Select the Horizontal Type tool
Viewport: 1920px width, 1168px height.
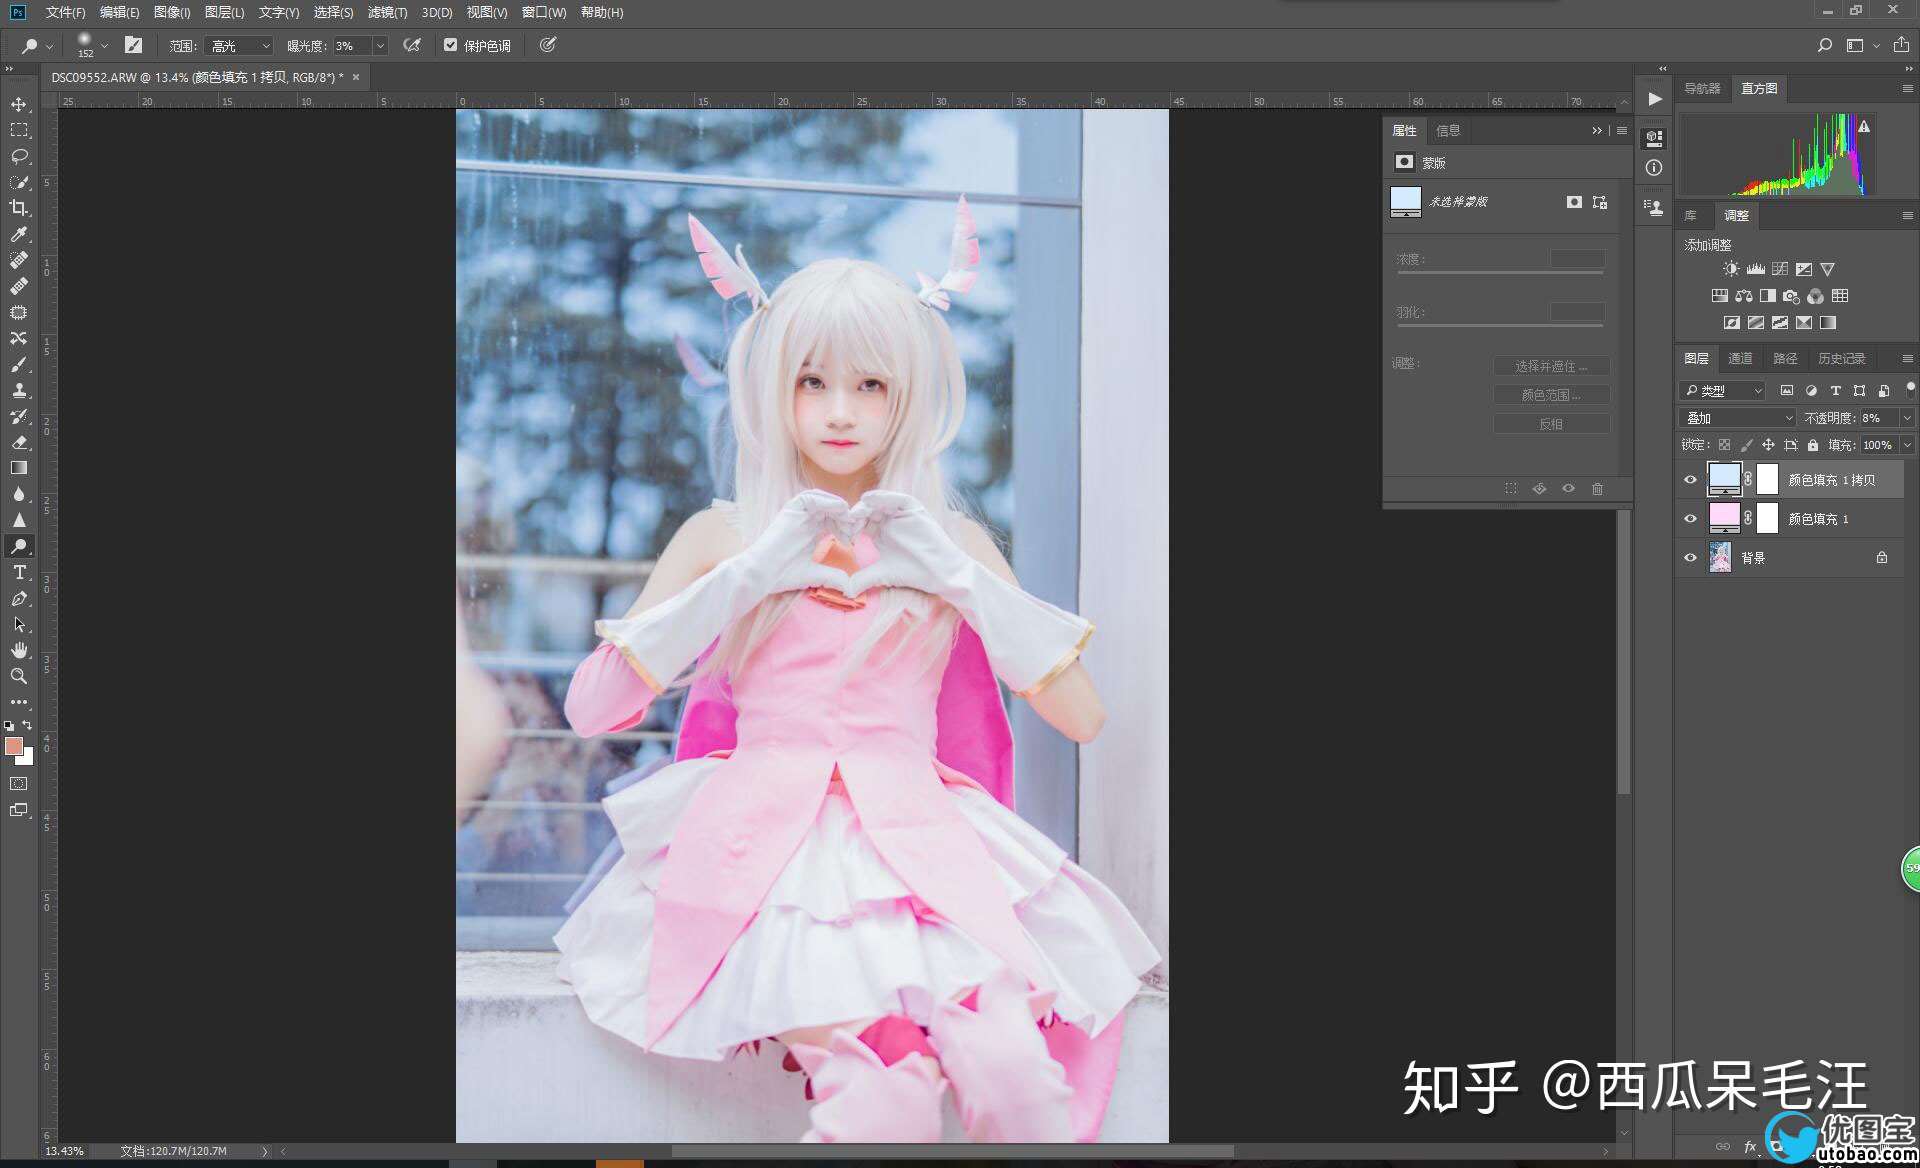click(19, 572)
